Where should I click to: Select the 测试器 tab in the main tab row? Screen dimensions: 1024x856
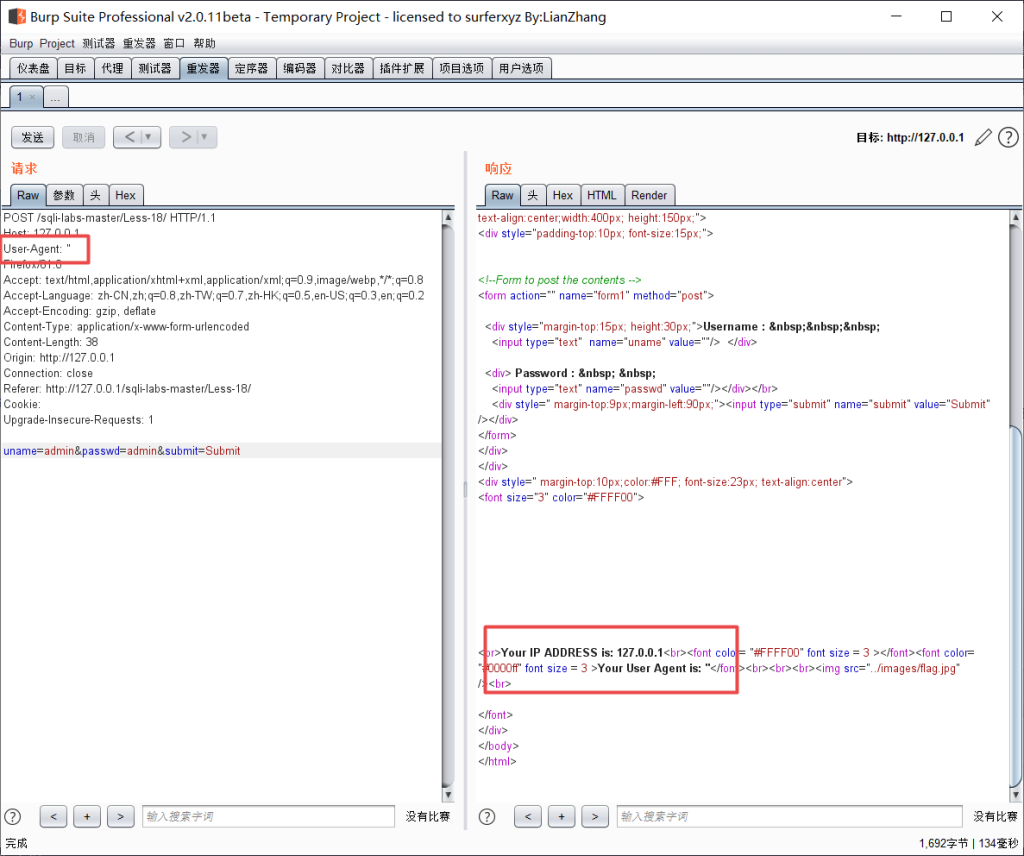pos(155,69)
